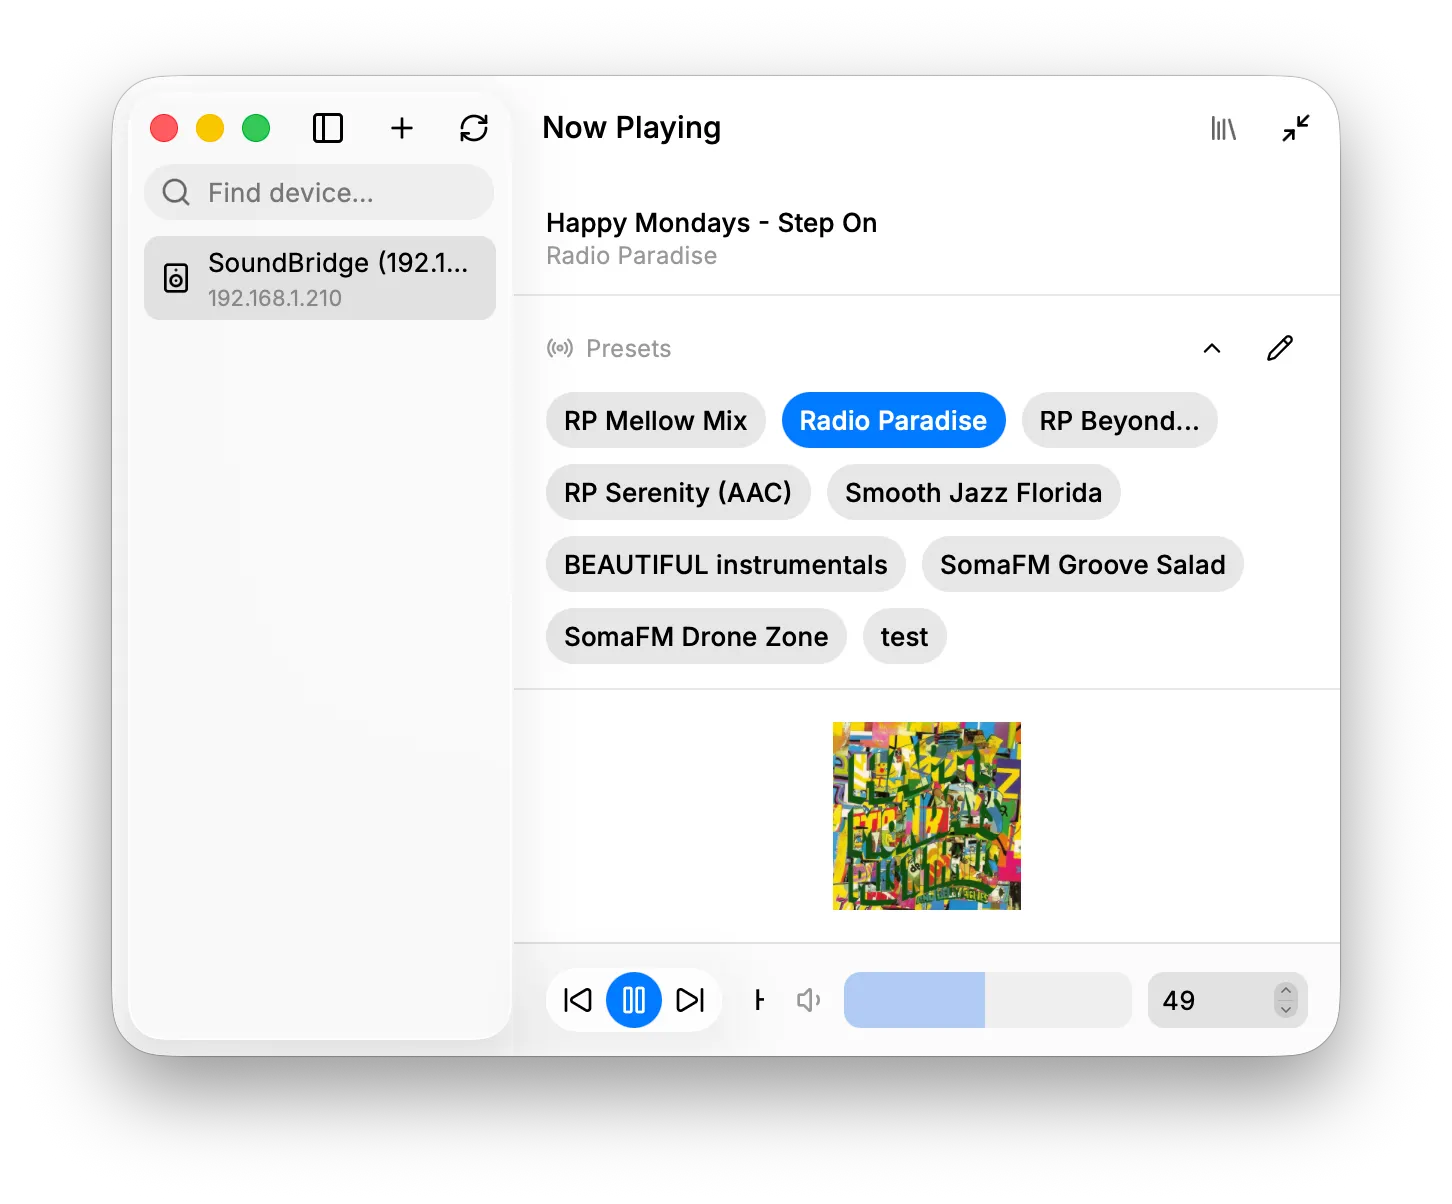Viewport: 1452px width, 1204px height.
Task: Click the Find device search field
Action: tap(319, 192)
